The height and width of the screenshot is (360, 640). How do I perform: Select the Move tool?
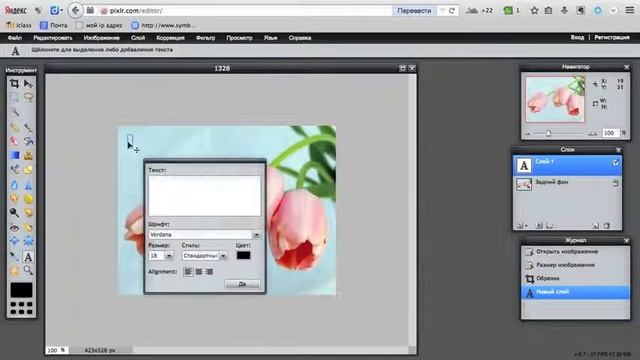tap(28, 84)
